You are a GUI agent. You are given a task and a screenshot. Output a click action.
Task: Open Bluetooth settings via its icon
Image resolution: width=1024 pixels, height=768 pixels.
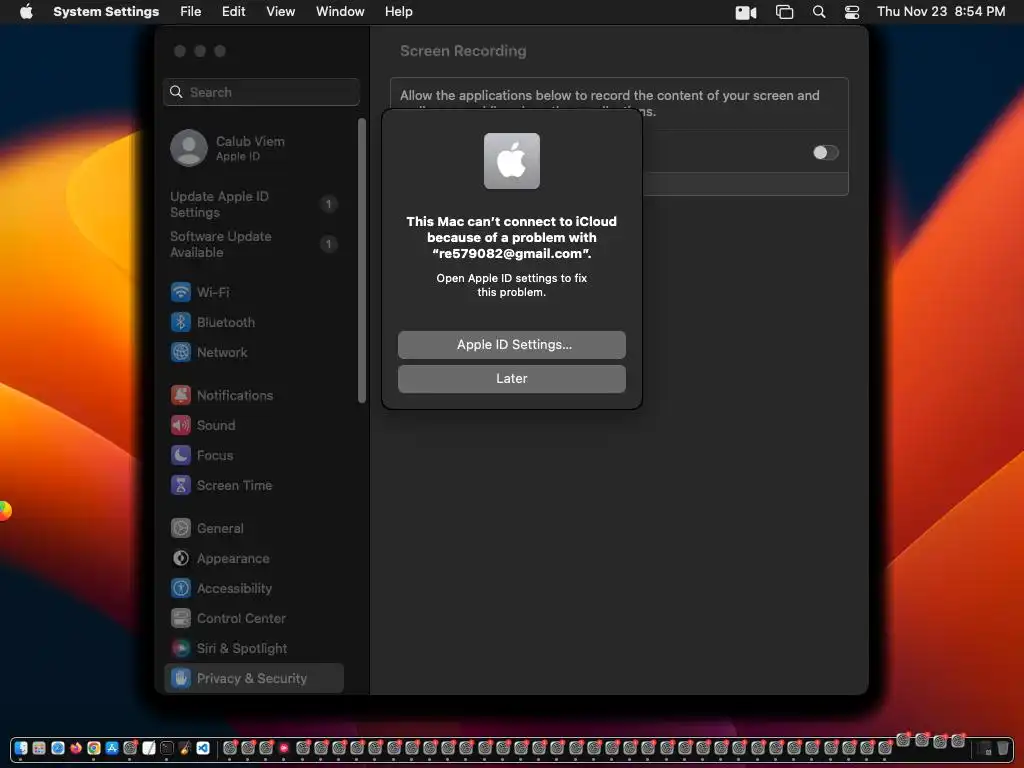pos(181,322)
